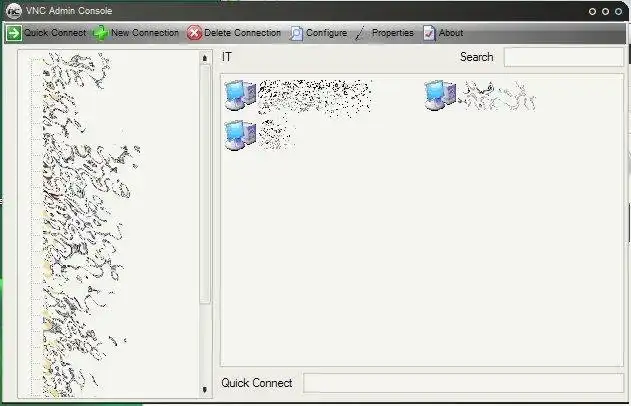The image size is (631, 406).
Task: Click the IT group heading text
Action: (227, 57)
